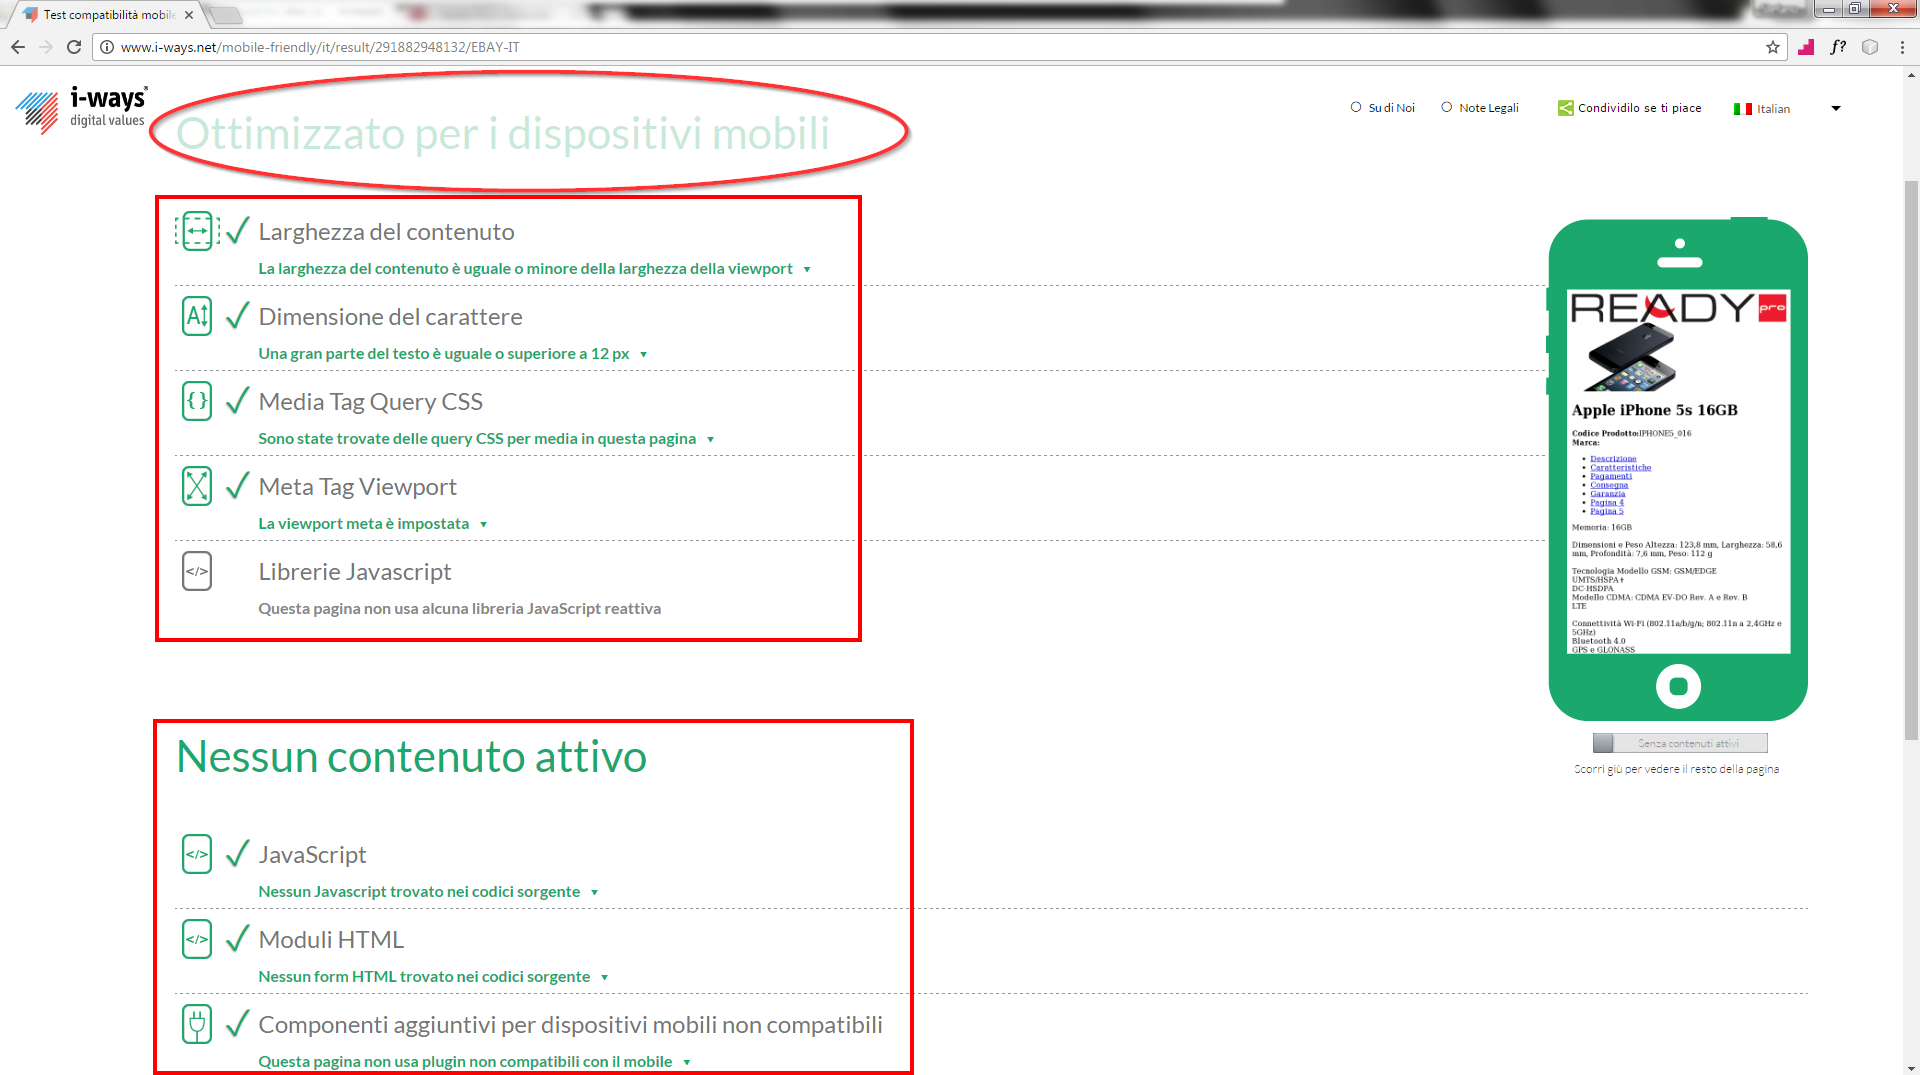Select the Note Legali radio option
Viewport: 1920px width, 1075px height.
(1446, 107)
